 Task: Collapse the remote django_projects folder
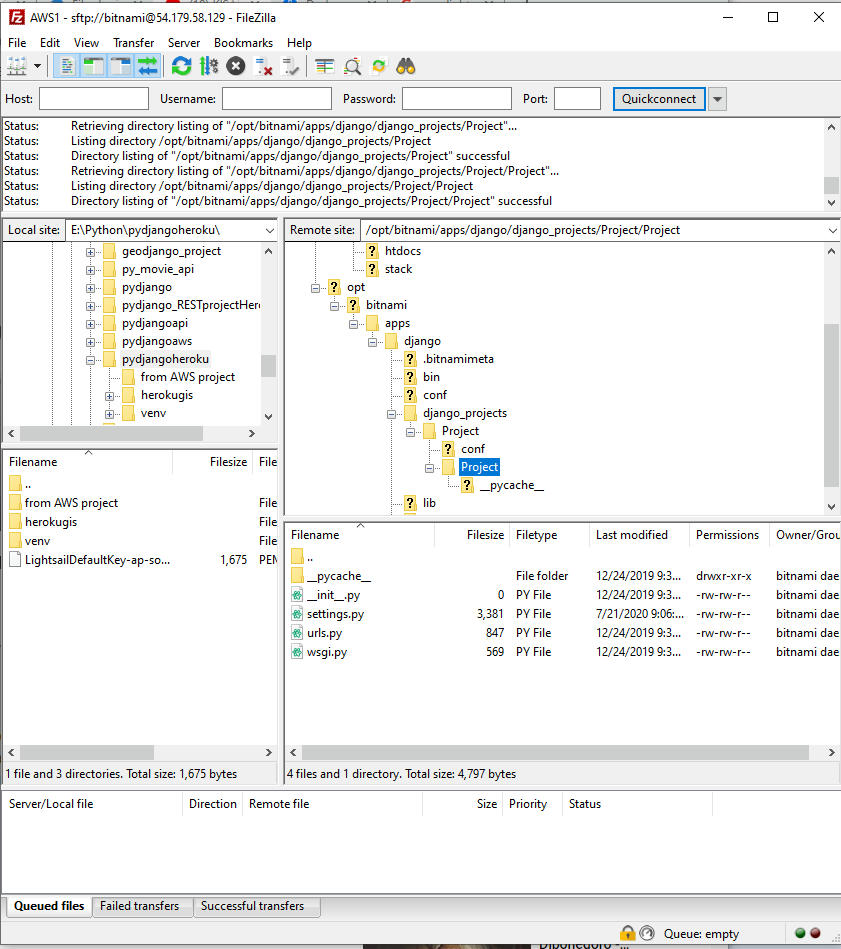[391, 414]
